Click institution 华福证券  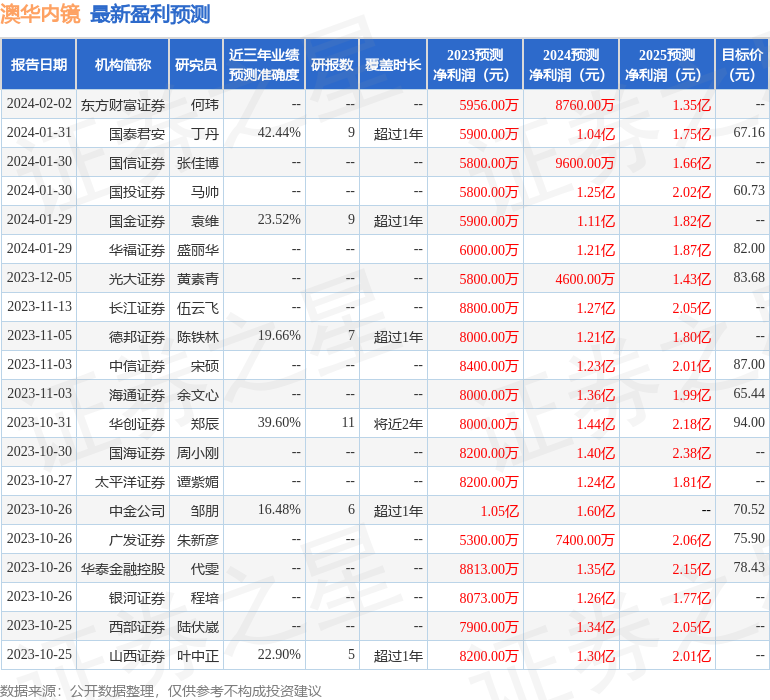coord(137,250)
